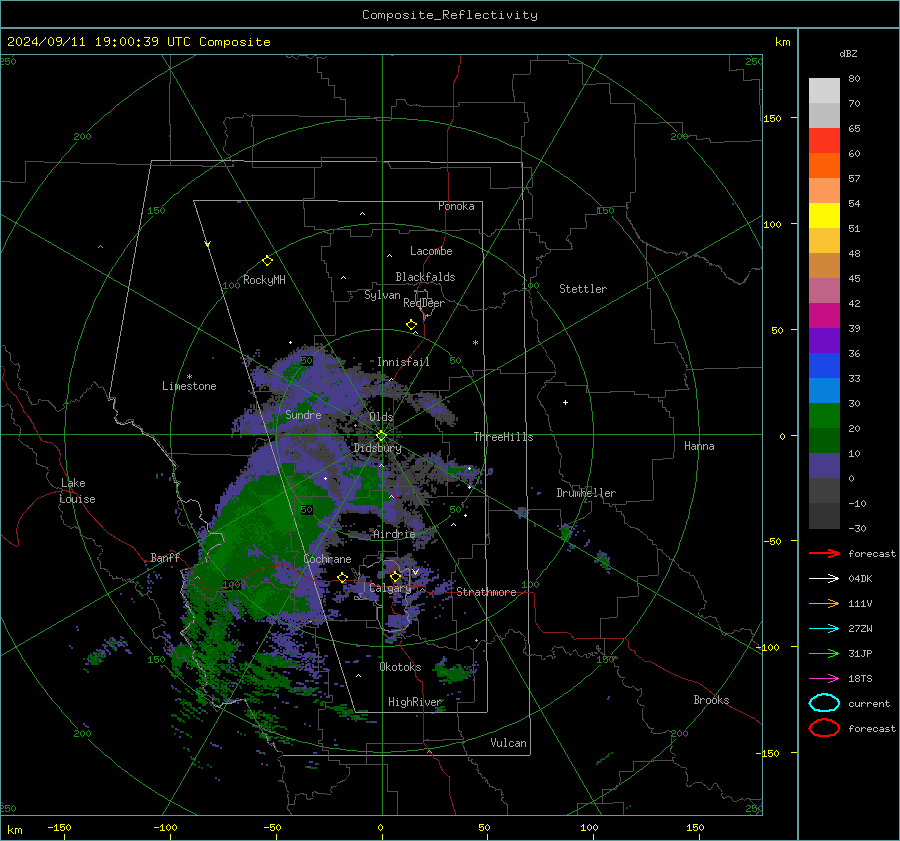Click the RedDeer city label
900x841 pixels.
(x=424, y=303)
